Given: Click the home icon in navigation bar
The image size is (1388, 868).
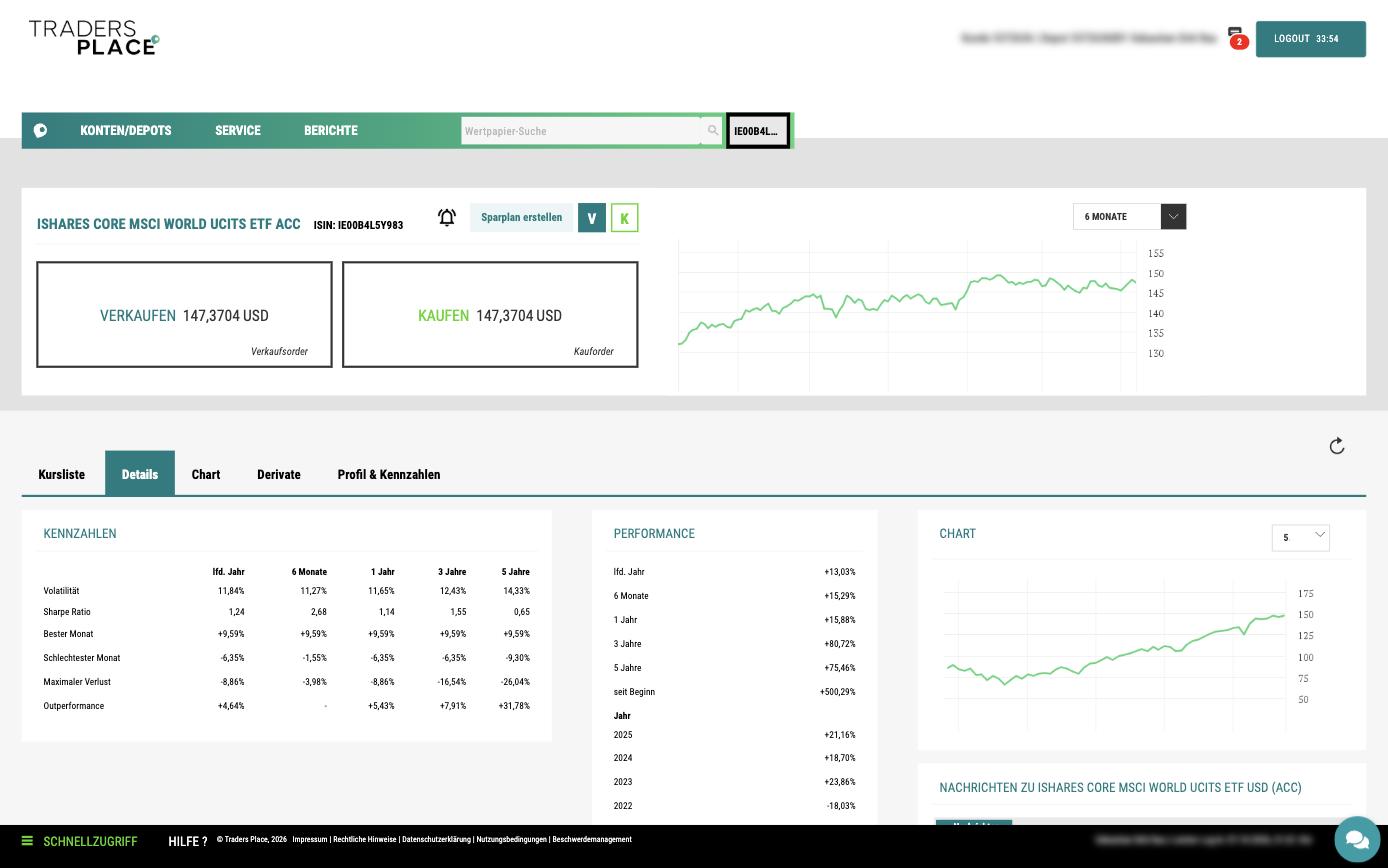Looking at the screenshot, I should 40,131.
